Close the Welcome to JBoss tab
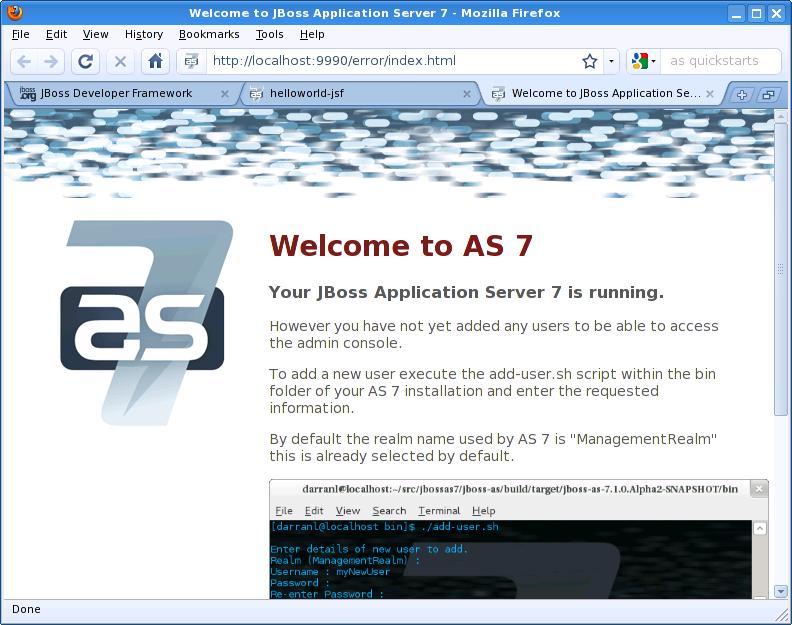792x625 pixels. click(x=710, y=94)
